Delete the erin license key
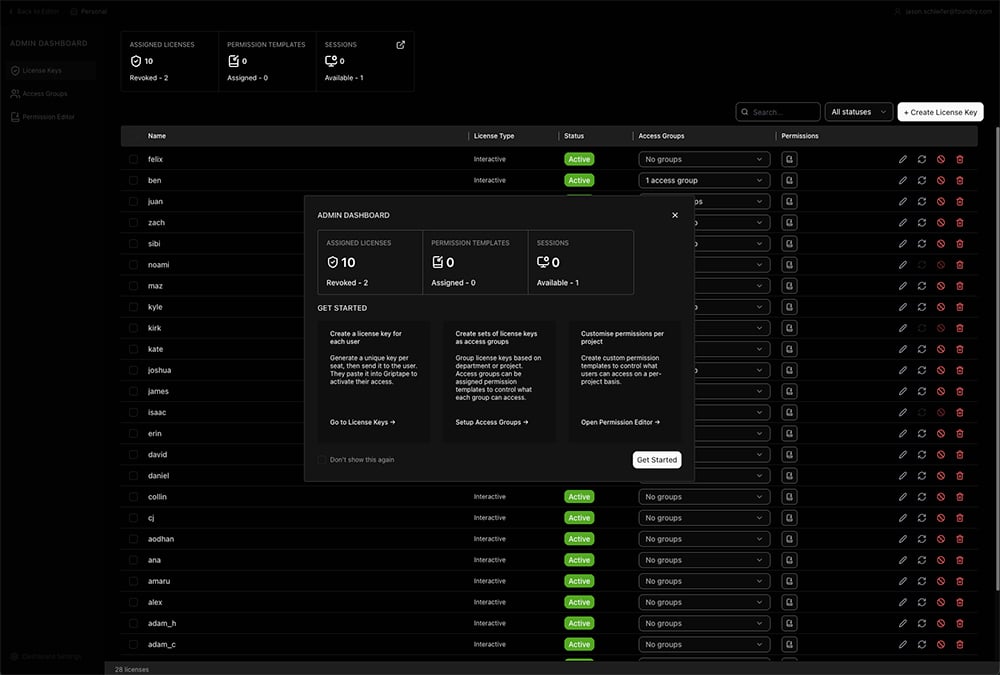 (960, 433)
